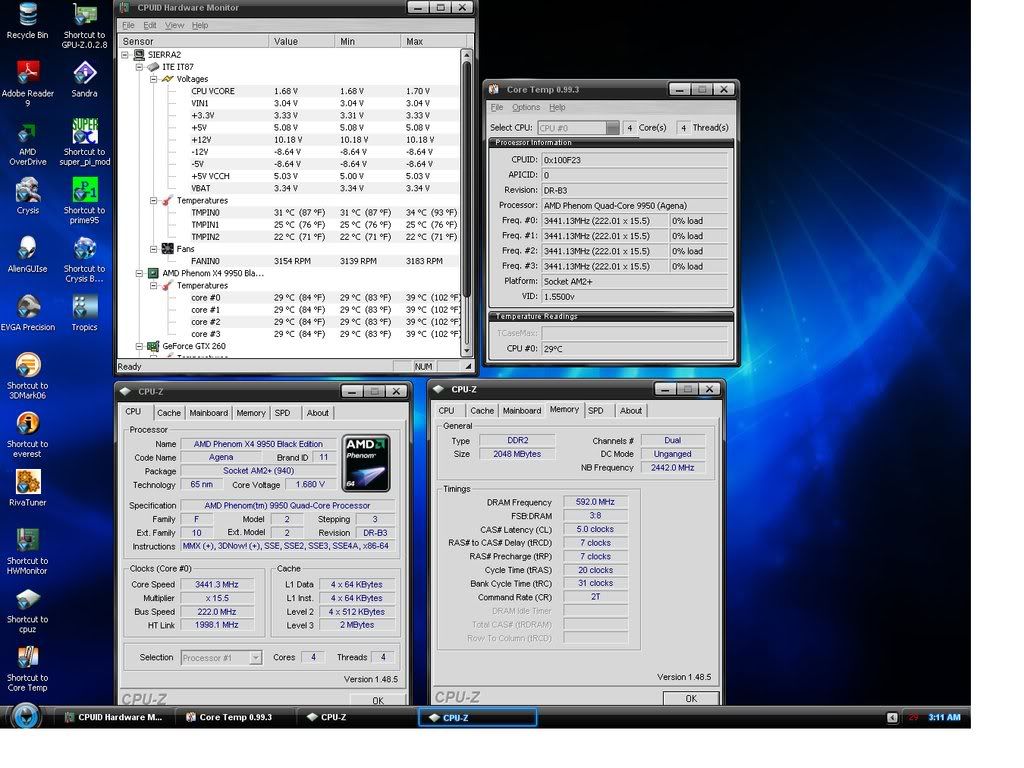Launch Adobe Reader 9 from desktop
This screenshot has width=1024, height=768.
27,82
